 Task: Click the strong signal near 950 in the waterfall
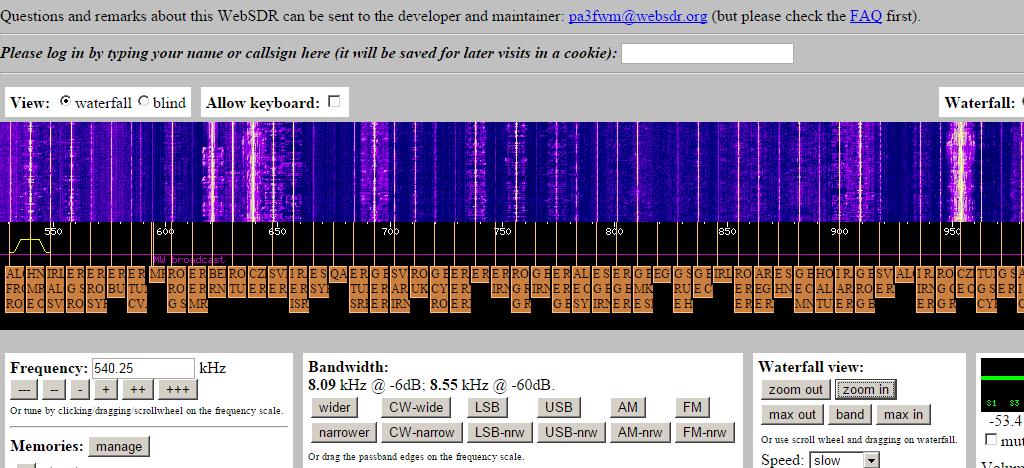click(x=959, y=172)
